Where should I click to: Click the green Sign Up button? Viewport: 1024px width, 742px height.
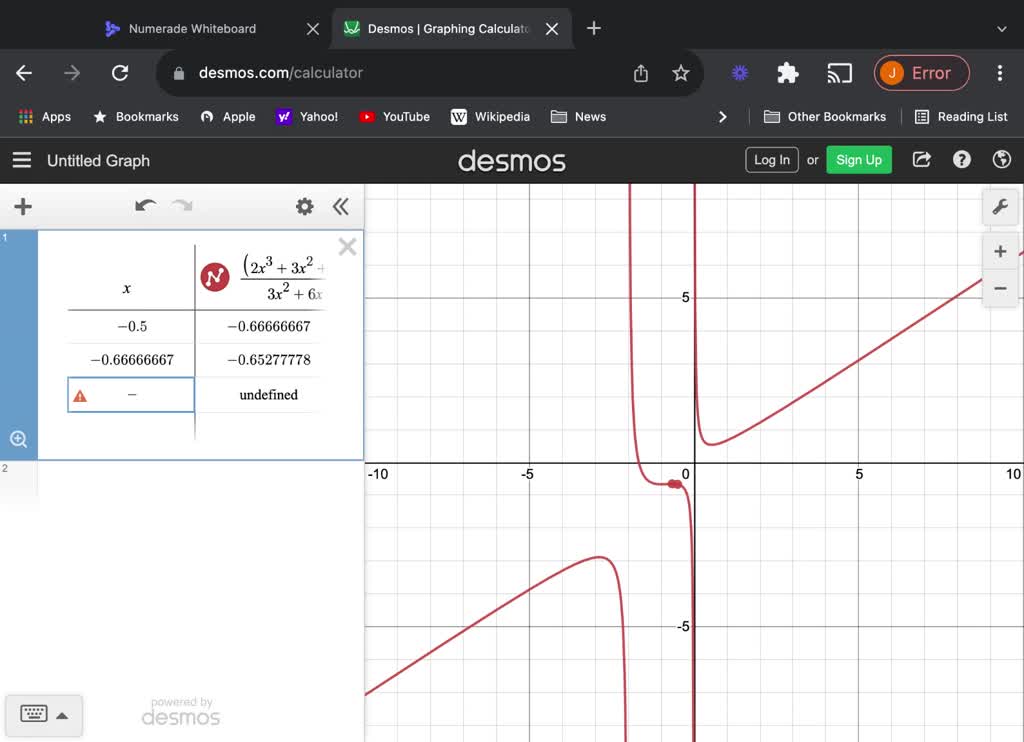[x=858, y=159]
